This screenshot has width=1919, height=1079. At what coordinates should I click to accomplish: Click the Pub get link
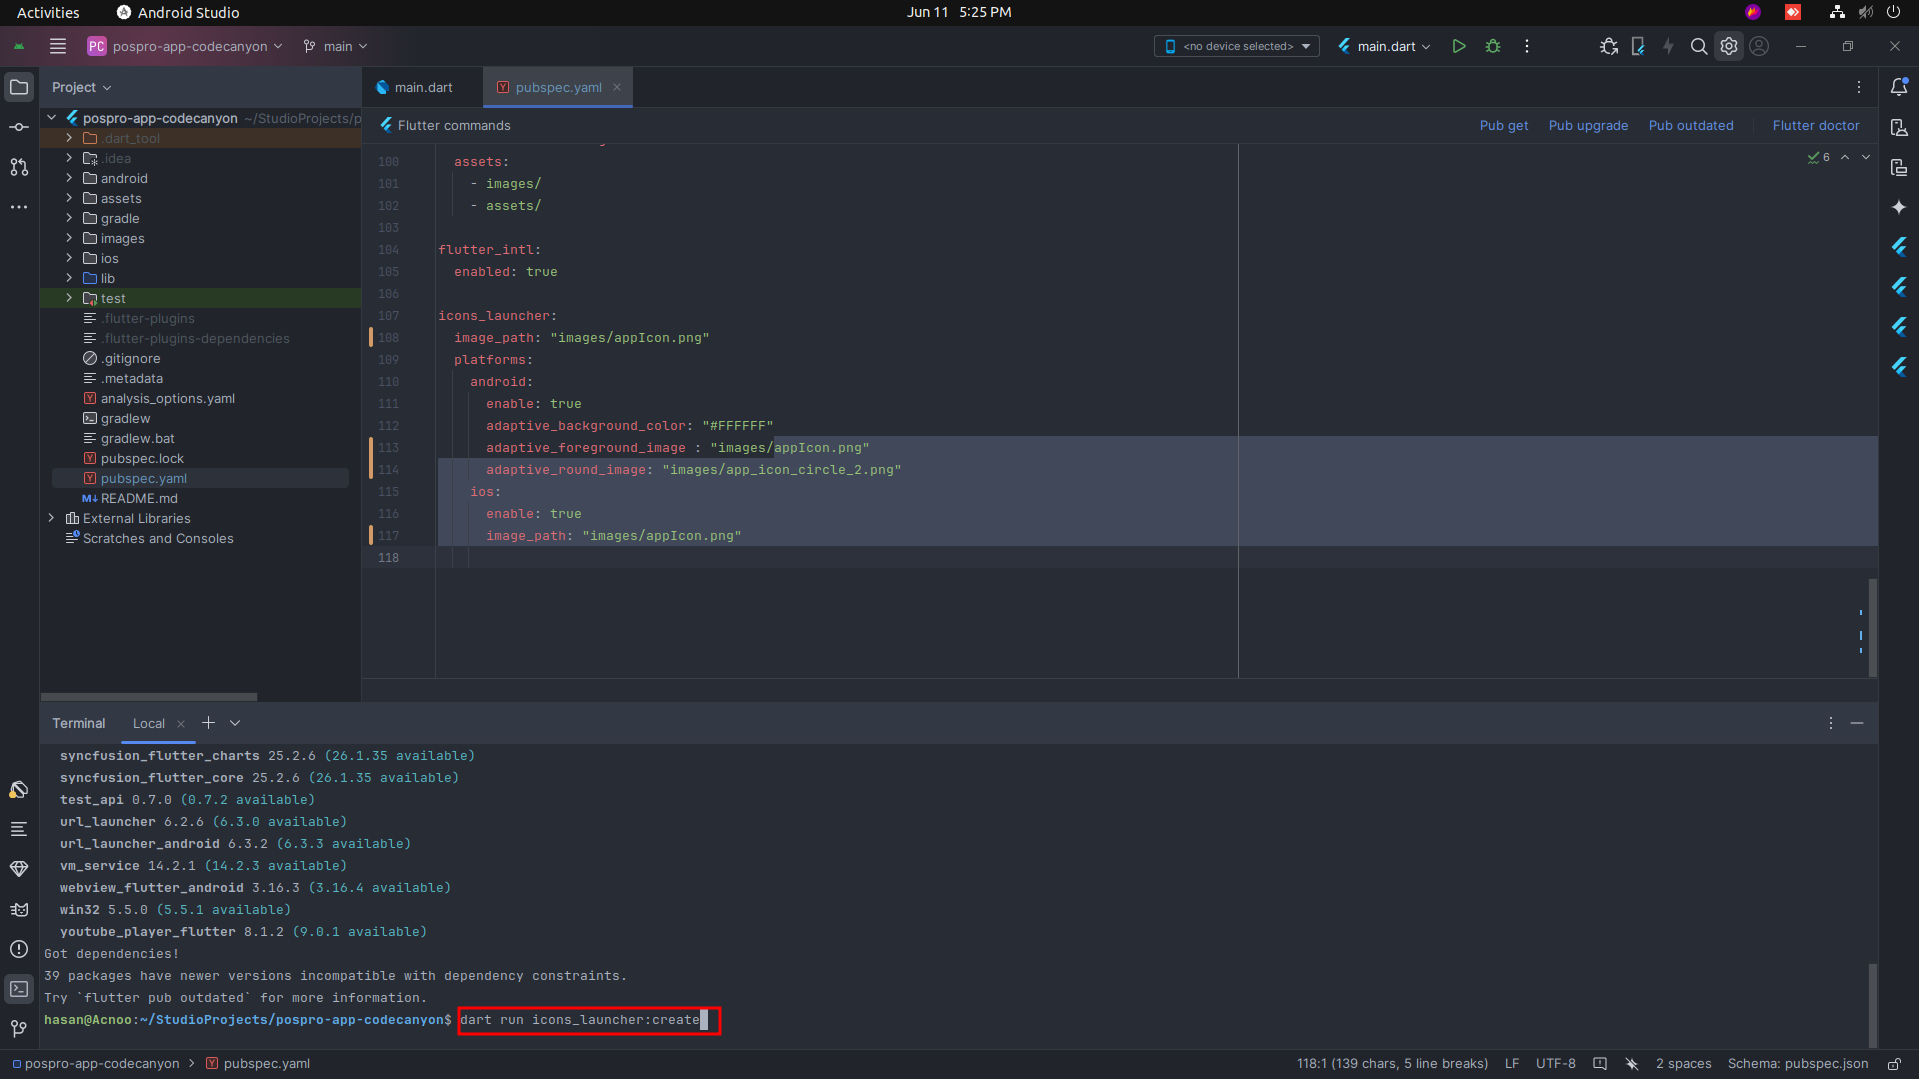coord(1503,125)
